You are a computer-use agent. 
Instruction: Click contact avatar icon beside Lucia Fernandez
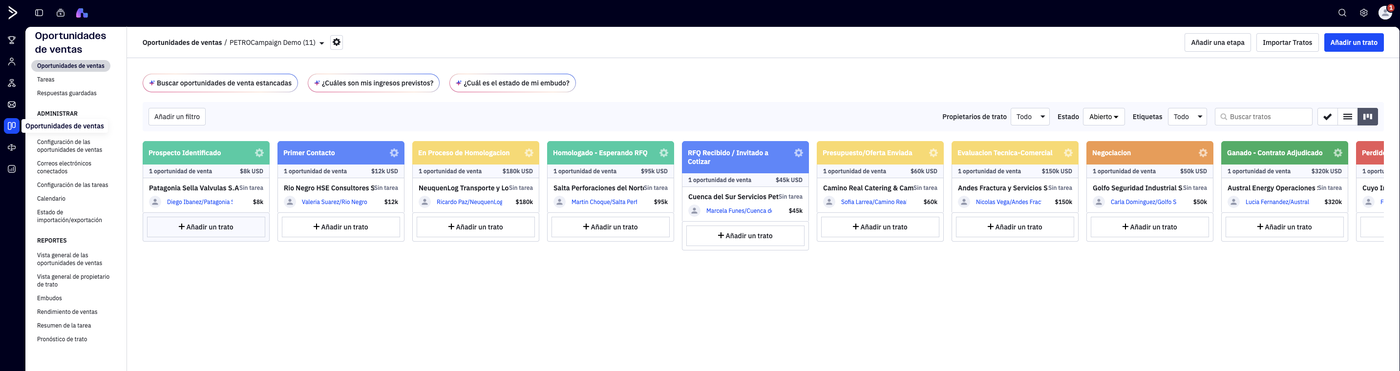pos(1234,202)
